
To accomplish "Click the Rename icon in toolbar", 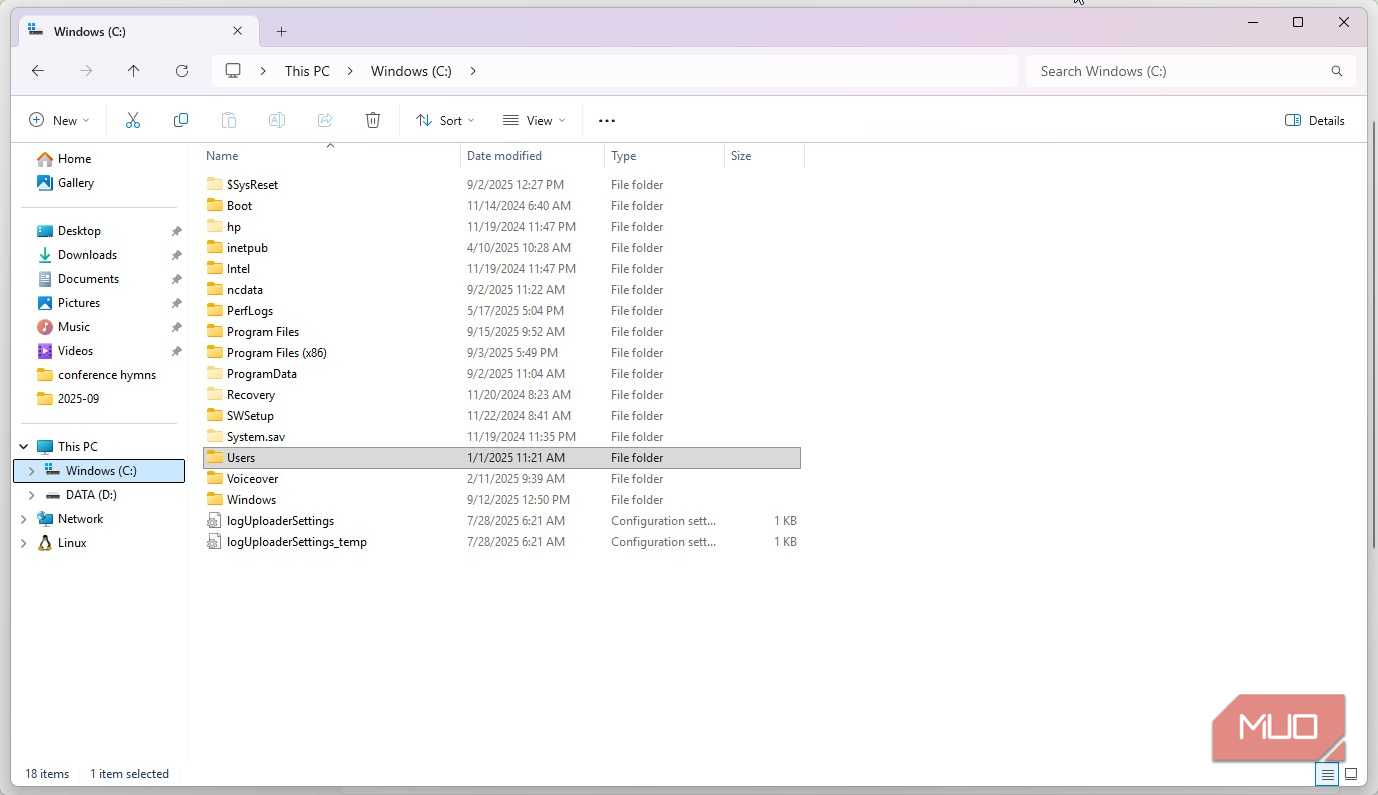I will point(277,120).
